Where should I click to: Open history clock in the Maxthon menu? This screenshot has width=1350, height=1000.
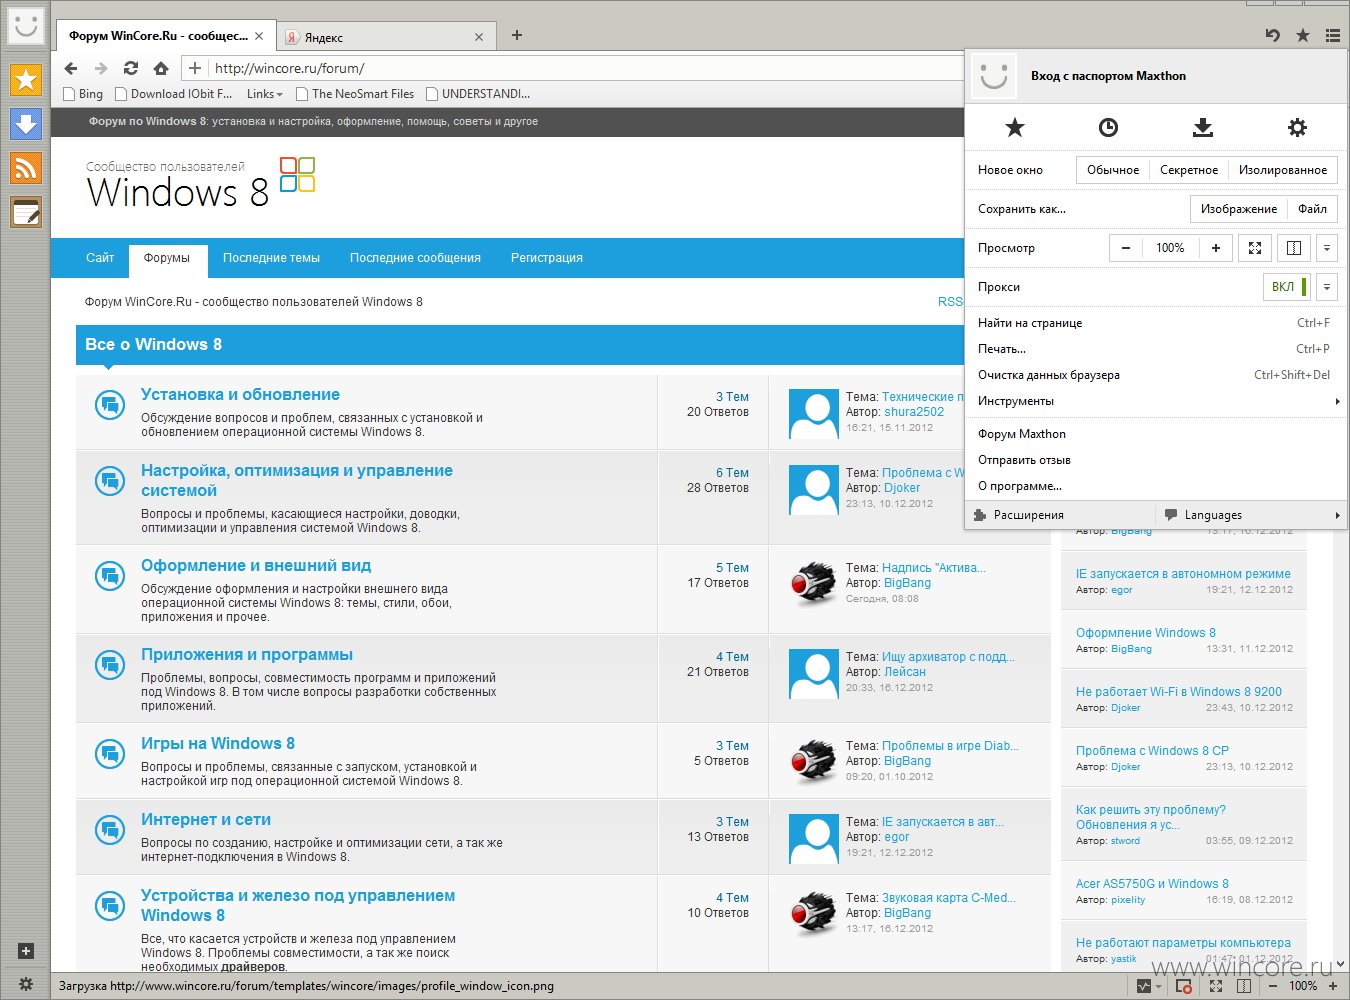tap(1108, 127)
